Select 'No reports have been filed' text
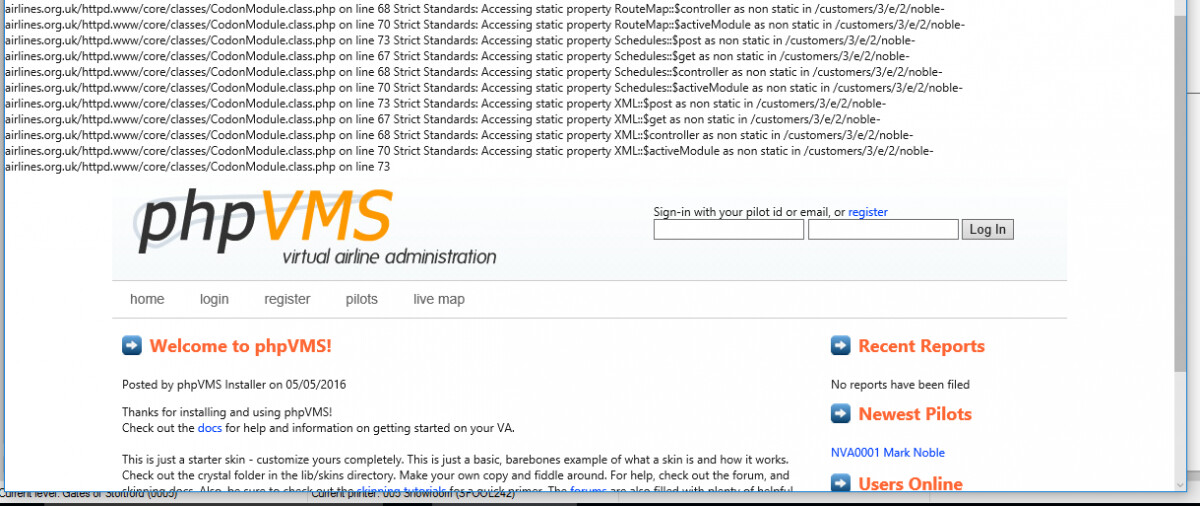 [x=900, y=384]
